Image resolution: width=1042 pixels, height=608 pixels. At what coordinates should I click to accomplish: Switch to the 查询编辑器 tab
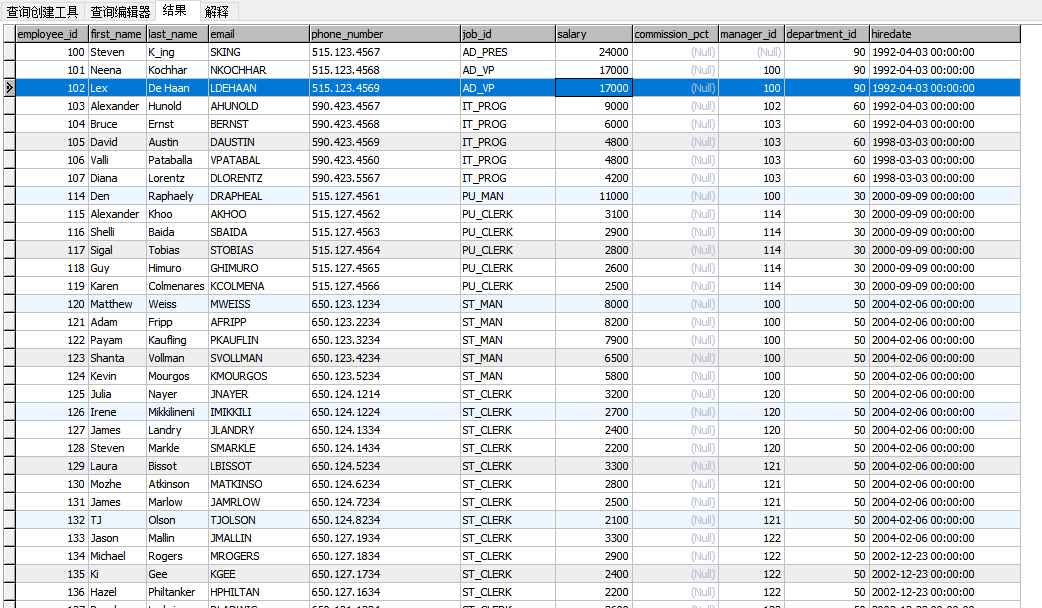[x=120, y=11]
